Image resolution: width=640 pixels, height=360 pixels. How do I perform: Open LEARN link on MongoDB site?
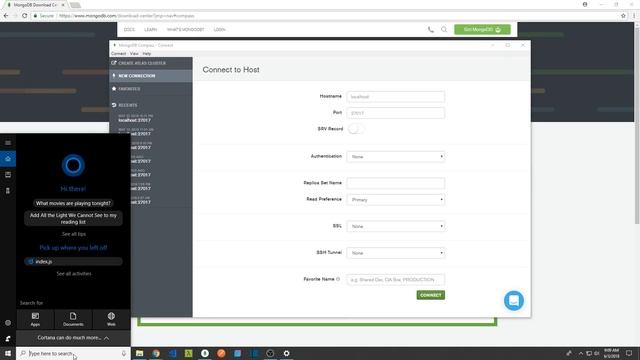coord(150,29)
